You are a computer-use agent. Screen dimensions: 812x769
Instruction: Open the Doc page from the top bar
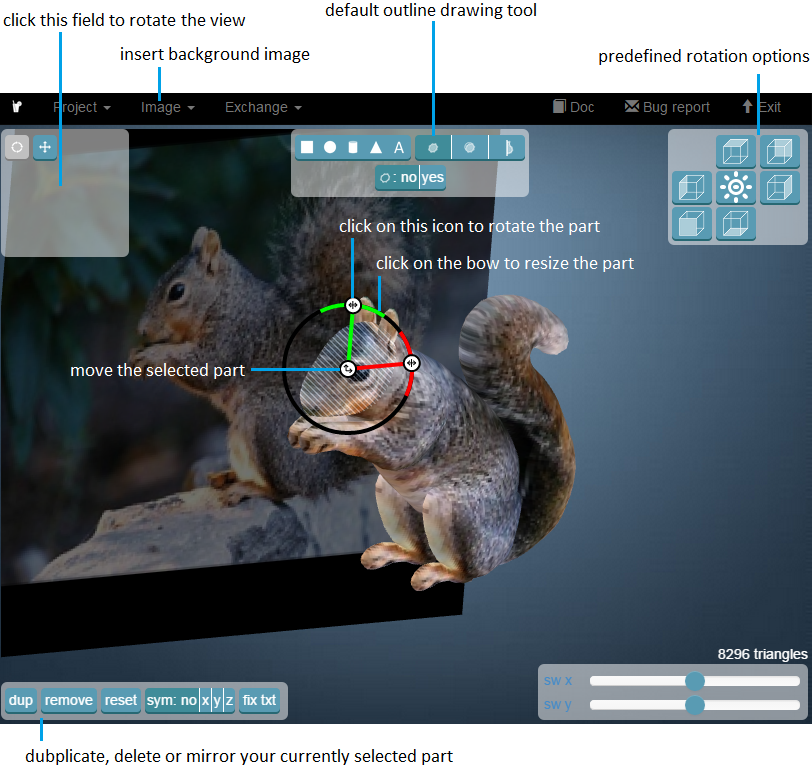(573, 107)
